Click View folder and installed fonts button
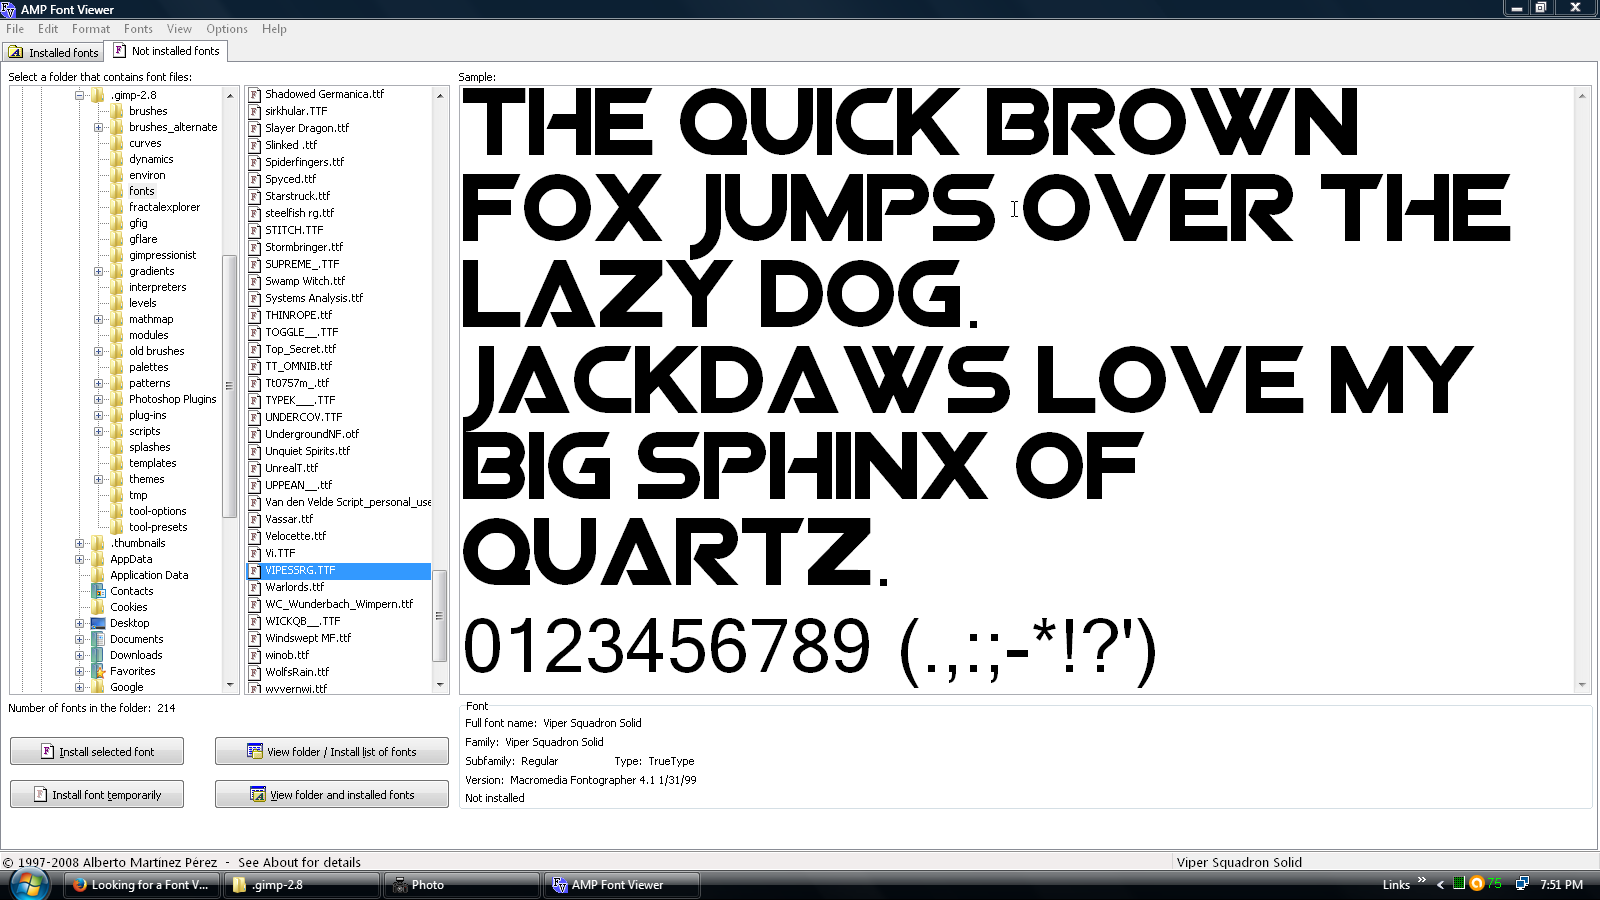 (x=332, y=794)
